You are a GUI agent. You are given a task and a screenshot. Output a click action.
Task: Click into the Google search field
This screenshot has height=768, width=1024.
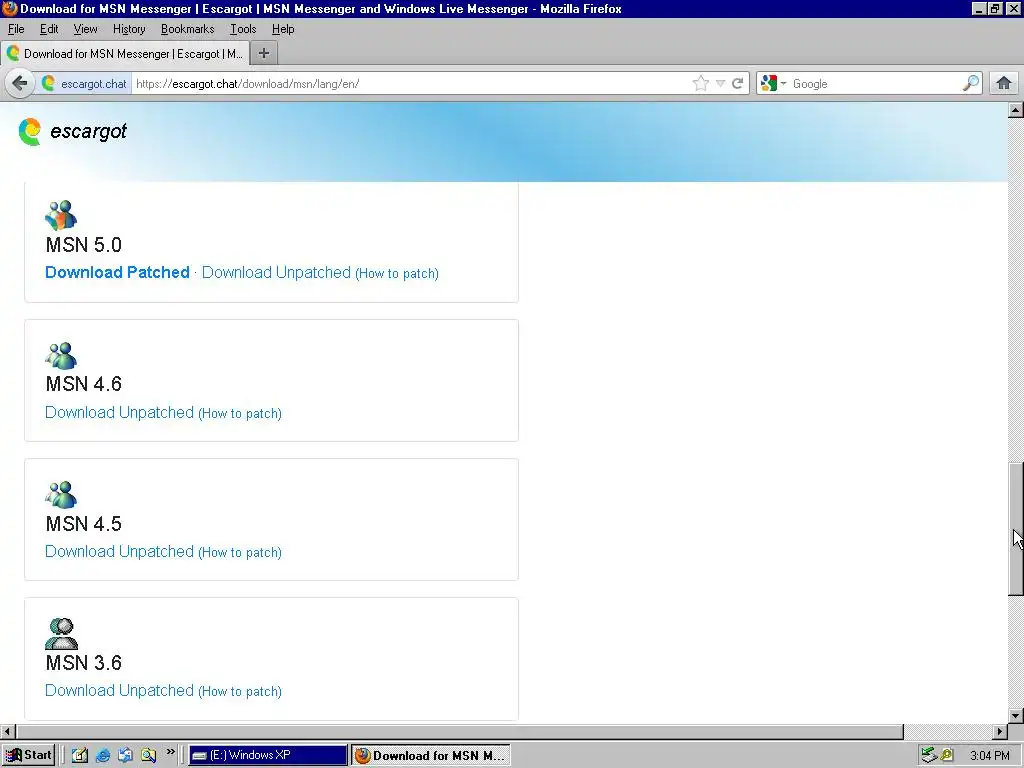click(x=875, y=84)
